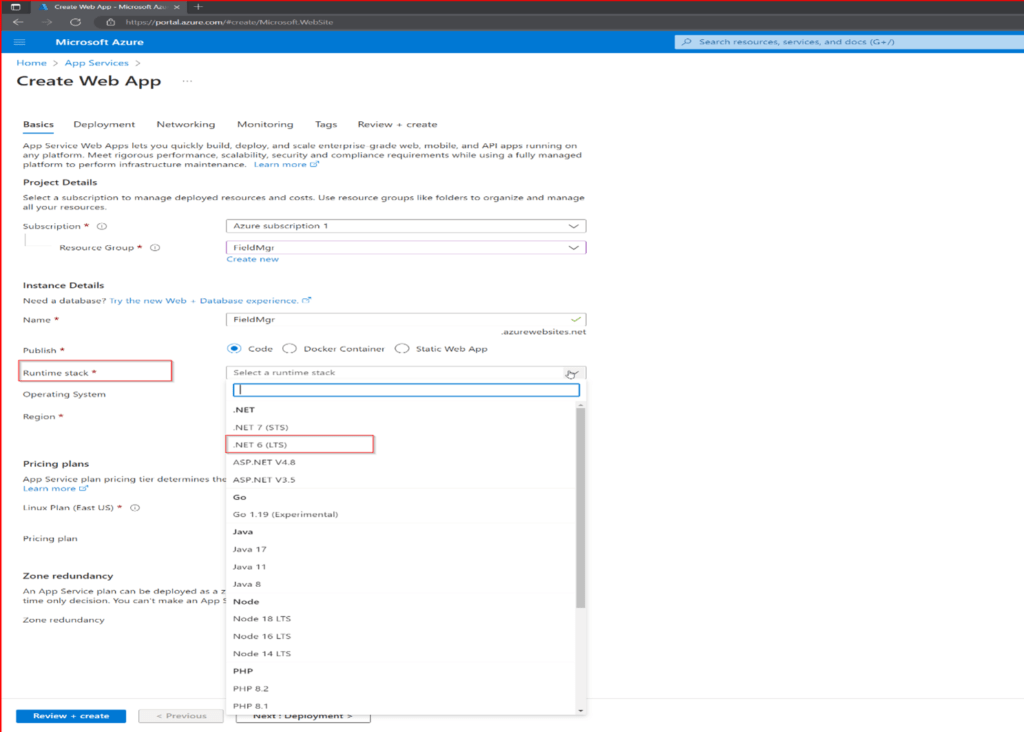1024x732 pixels.
Task: Click the Next : Deployment button
Action: [303, 717]
